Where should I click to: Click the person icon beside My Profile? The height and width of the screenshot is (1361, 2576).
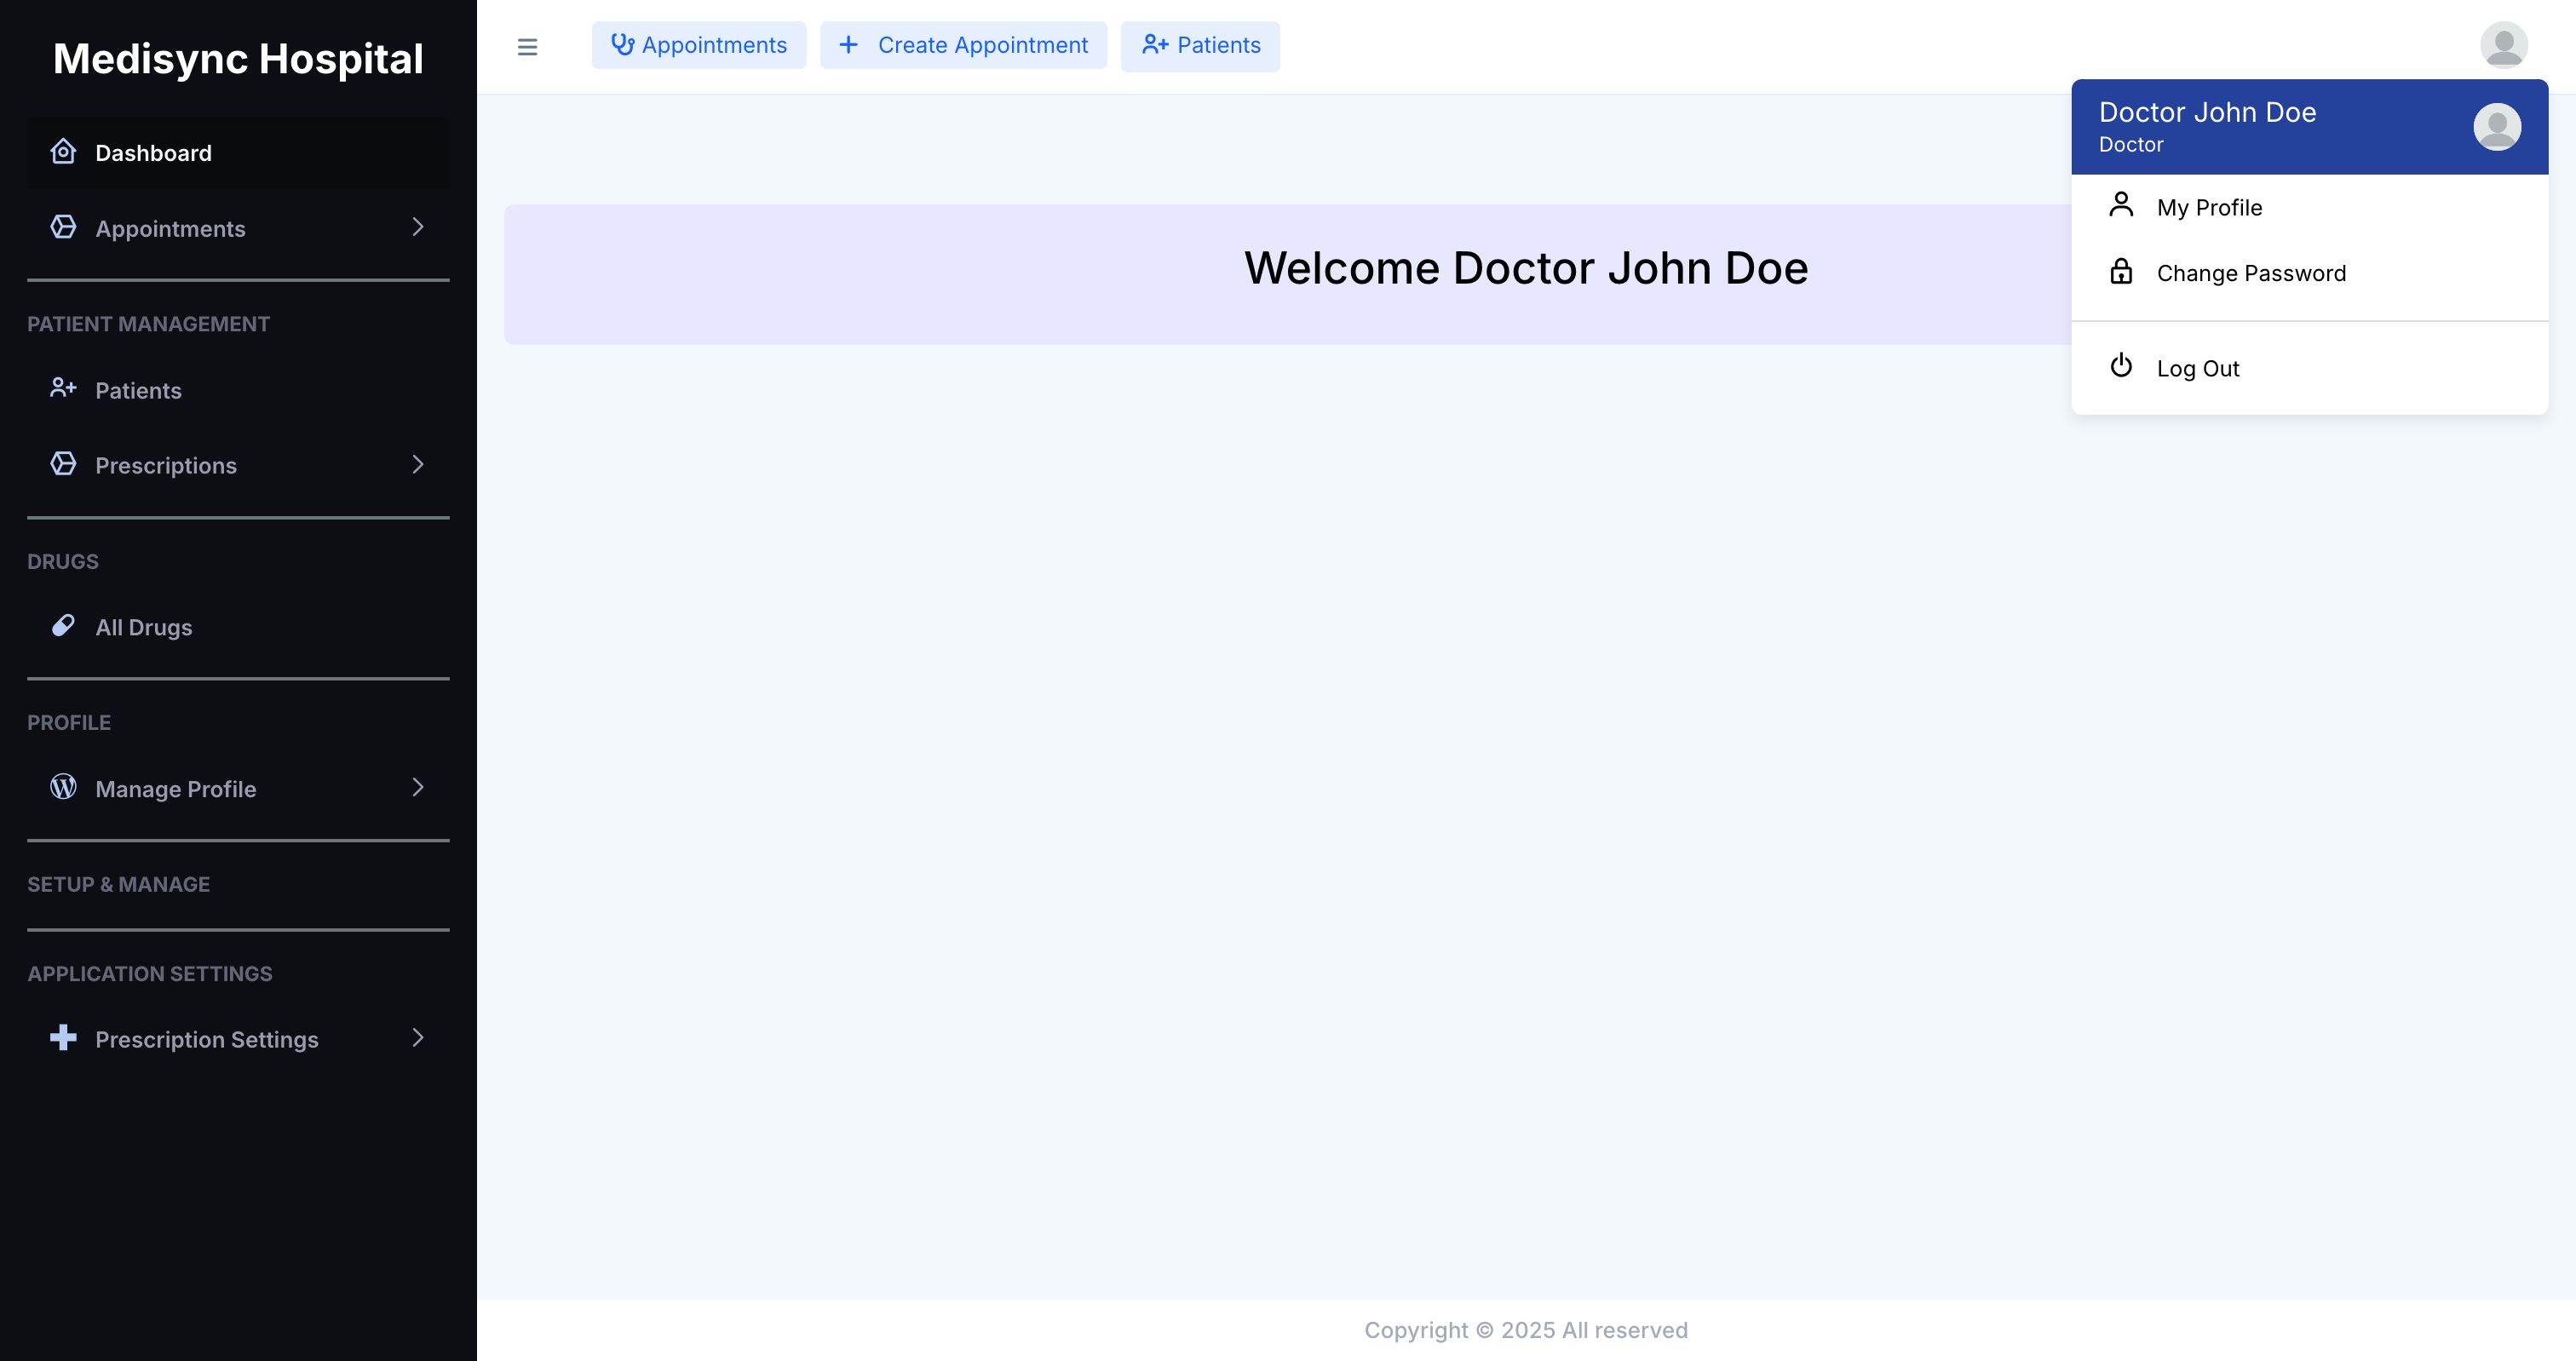click(2121, 205)
